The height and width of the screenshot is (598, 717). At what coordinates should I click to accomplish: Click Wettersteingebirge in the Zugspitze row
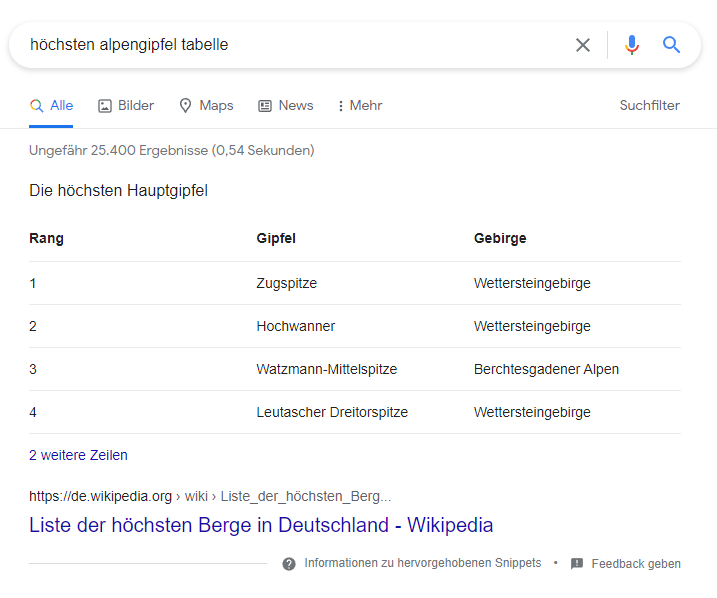pos(532,283)
